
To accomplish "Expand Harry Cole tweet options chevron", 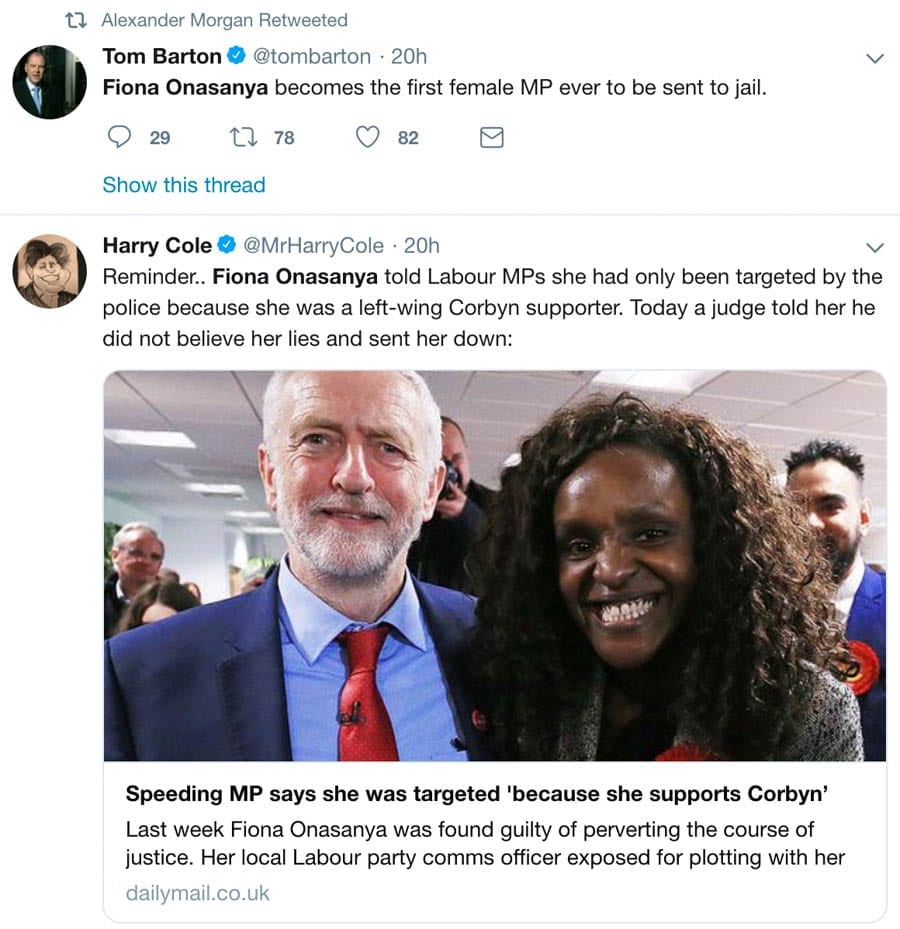I will (874, 247).
